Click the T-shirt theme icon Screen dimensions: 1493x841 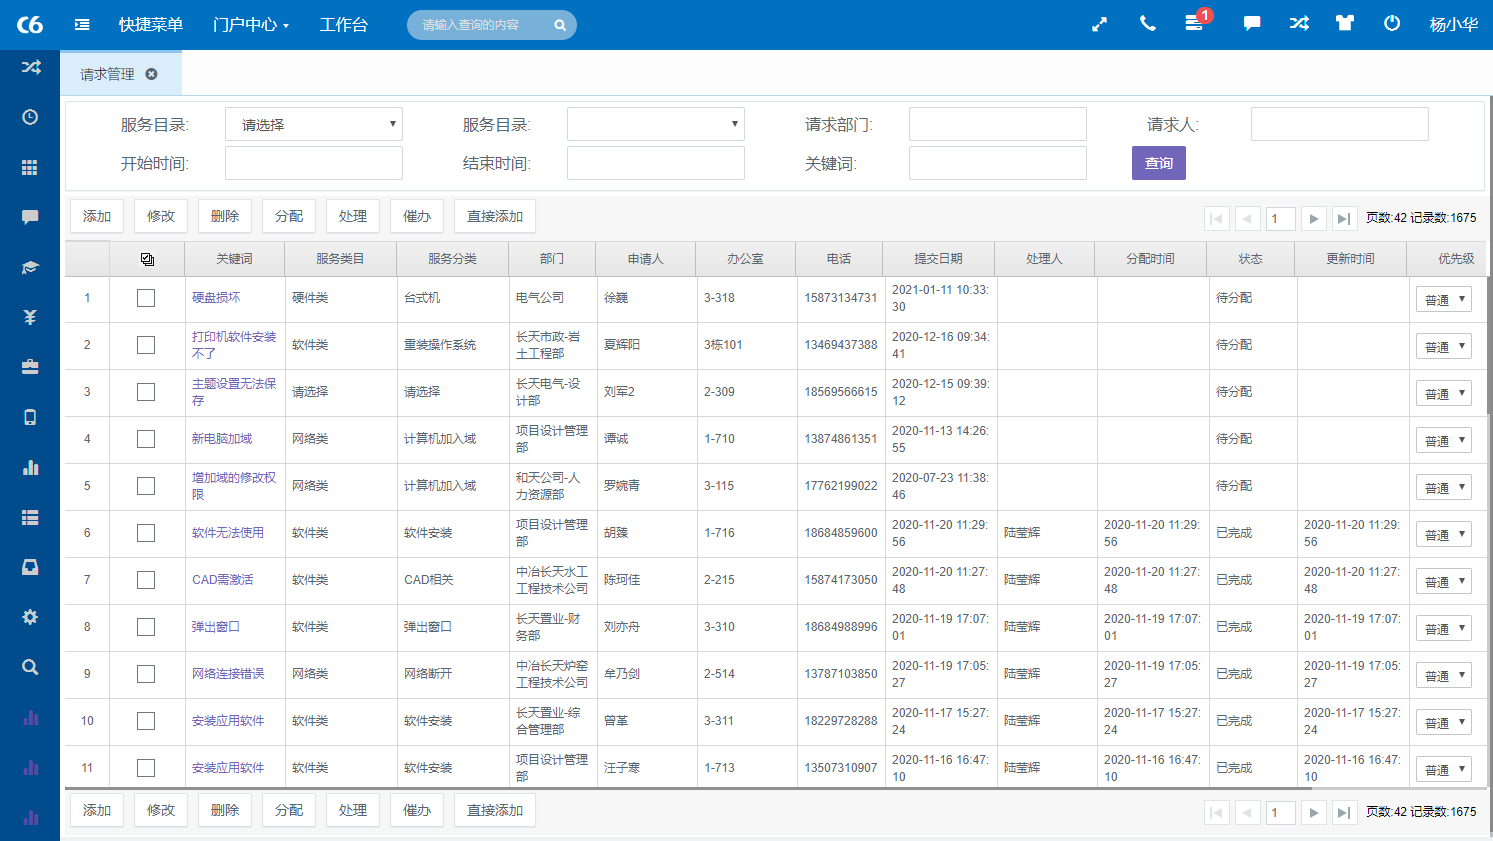pos(1344,24)
